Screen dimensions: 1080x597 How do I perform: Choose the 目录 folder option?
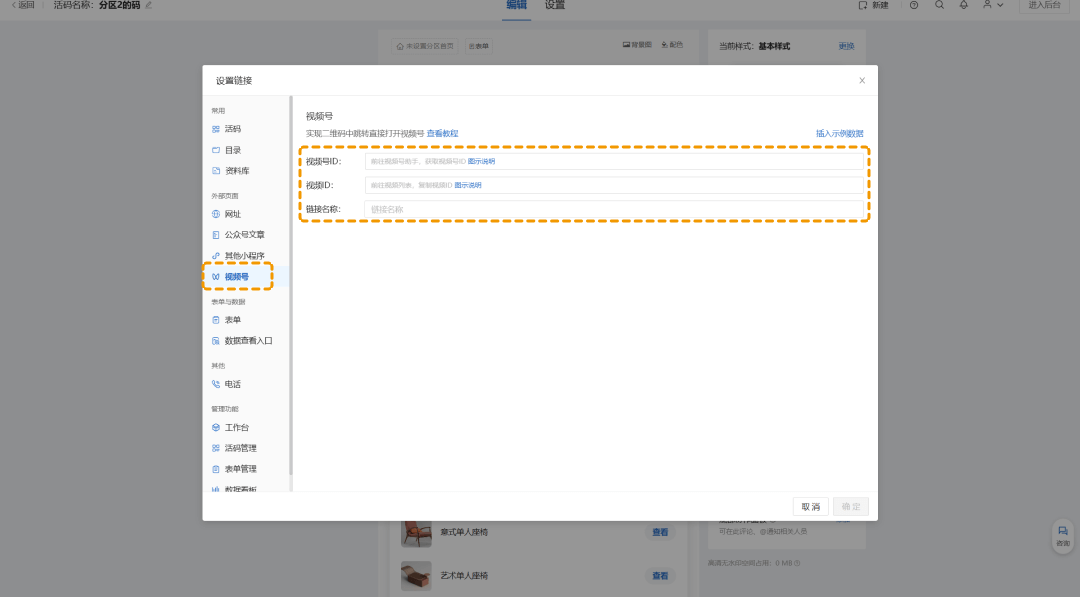pyautogui.click(x=232, y=150)
